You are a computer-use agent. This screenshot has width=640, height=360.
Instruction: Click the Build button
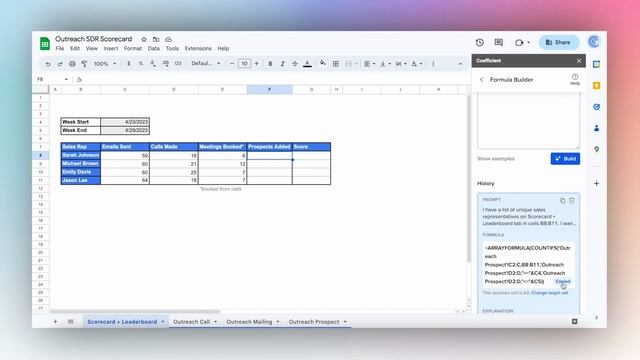[x=565, y=158]
